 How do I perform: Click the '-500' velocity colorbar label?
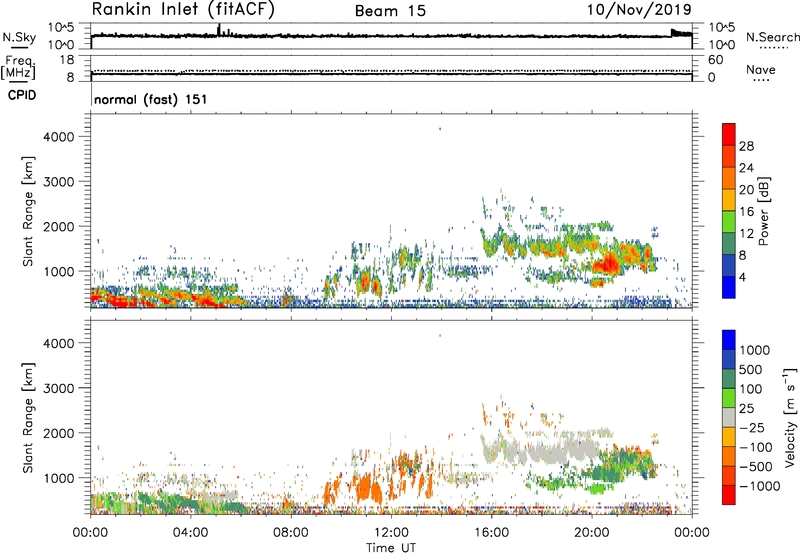tap(755, 467)
